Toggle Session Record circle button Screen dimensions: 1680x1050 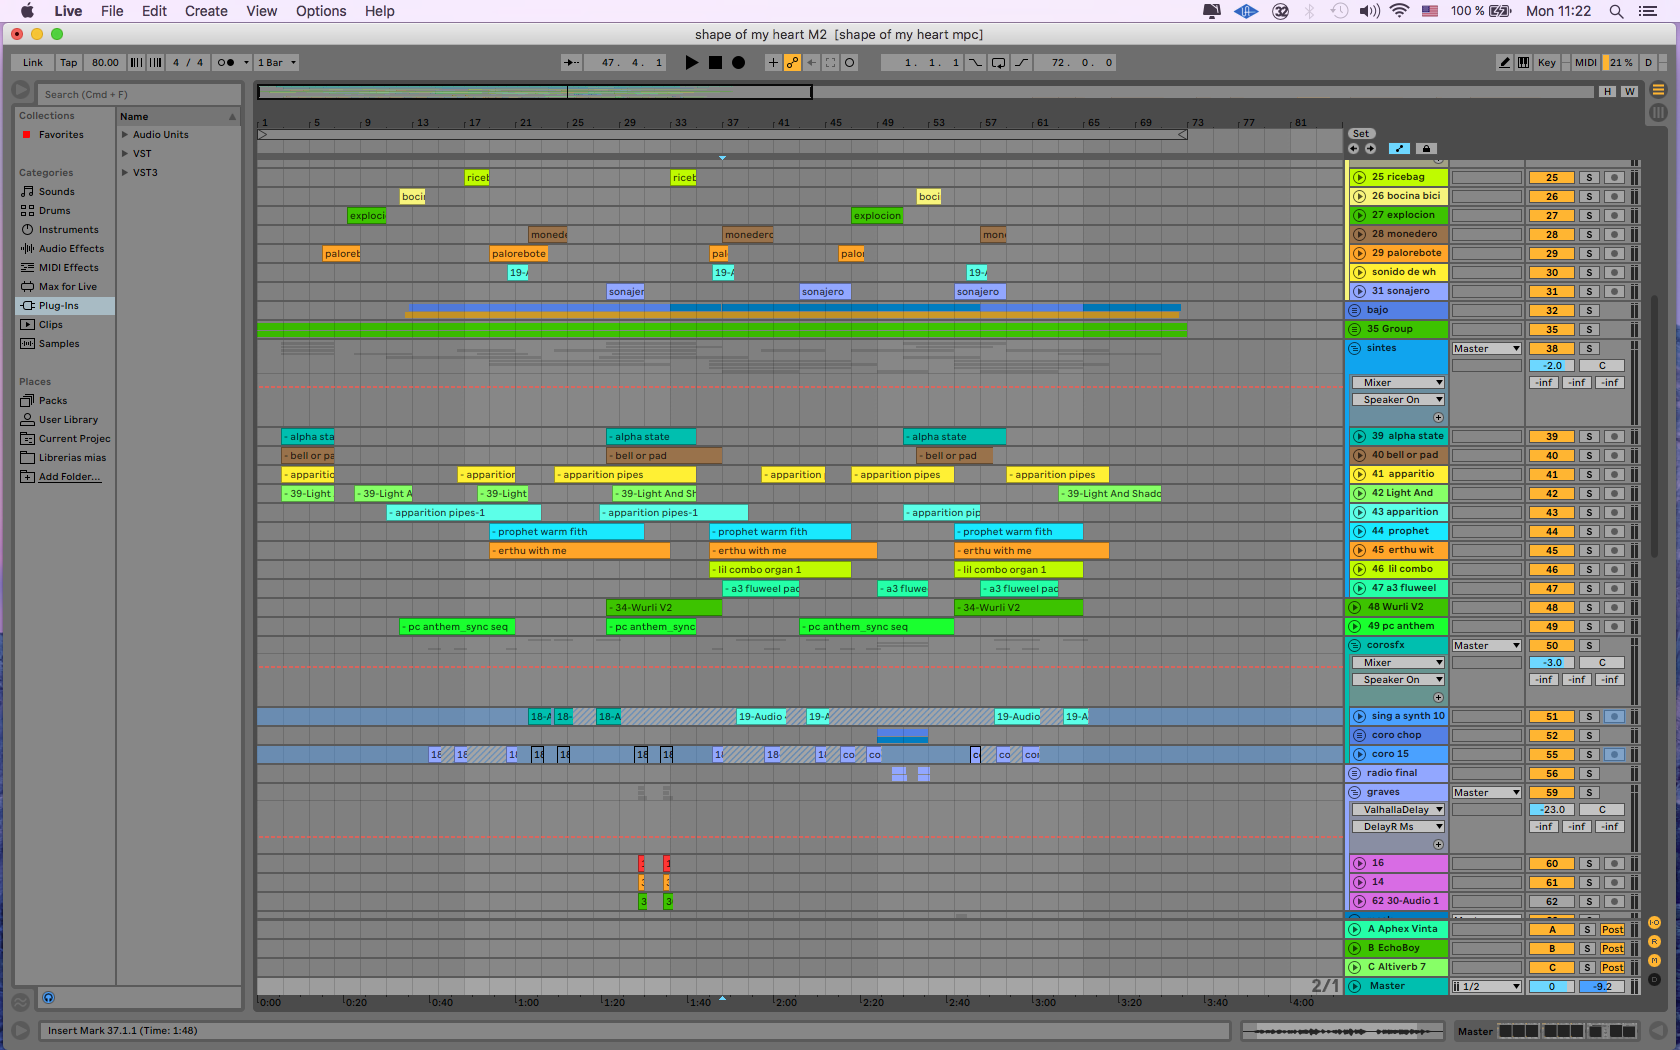click(849, 62)
